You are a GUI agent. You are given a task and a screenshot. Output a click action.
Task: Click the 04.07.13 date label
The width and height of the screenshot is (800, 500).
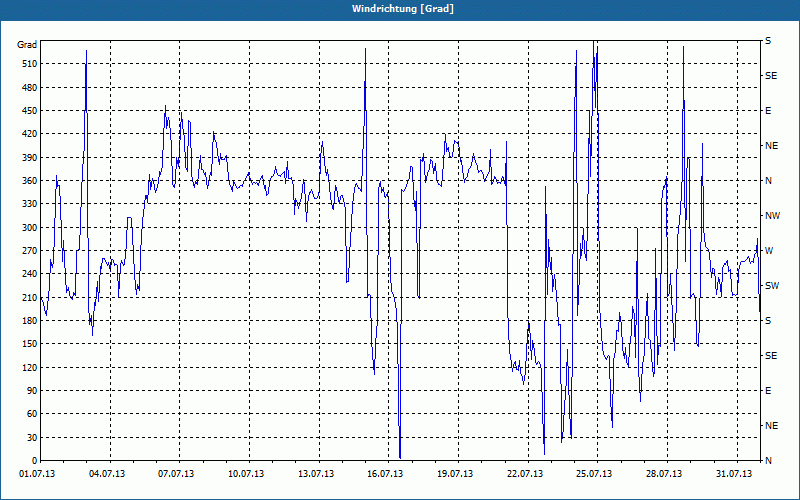(x=107, y=474)
